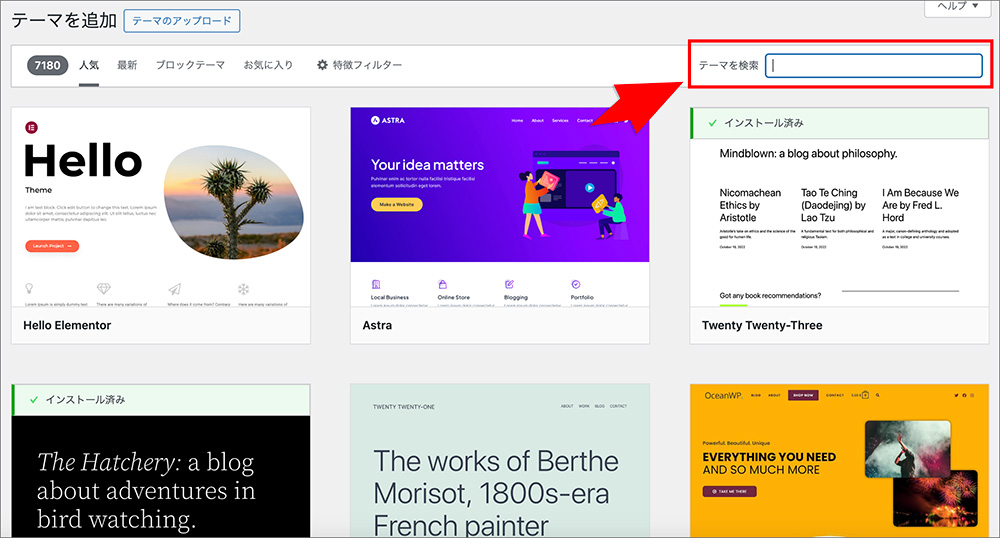This screenshot has width=1000, height=538.
Task: Click the Local Business icon in Astra preview
Action: (376, 284)
